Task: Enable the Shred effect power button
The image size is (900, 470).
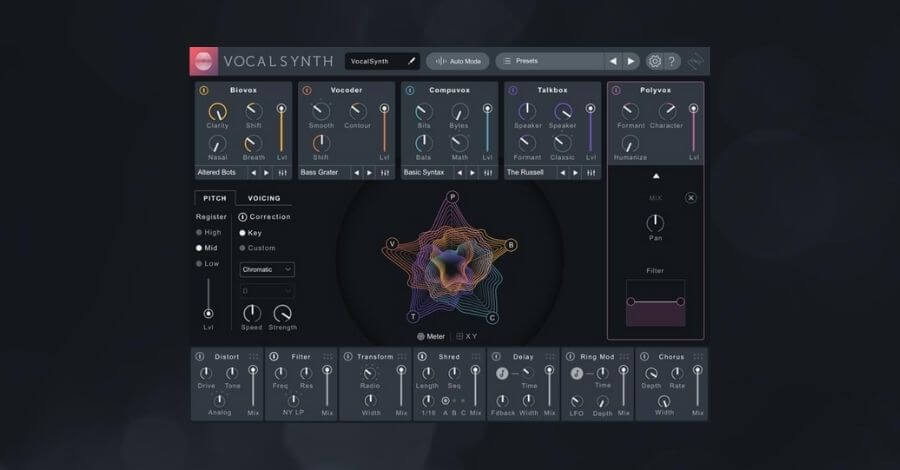Action: pos(422,356)
